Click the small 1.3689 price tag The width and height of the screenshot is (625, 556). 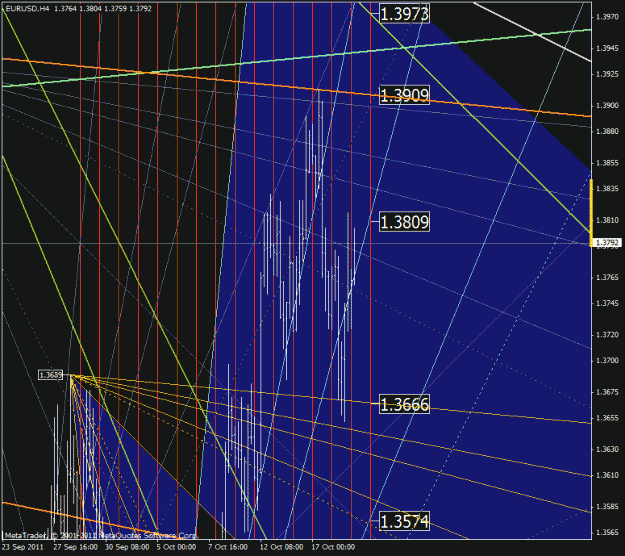pos(51,375)
